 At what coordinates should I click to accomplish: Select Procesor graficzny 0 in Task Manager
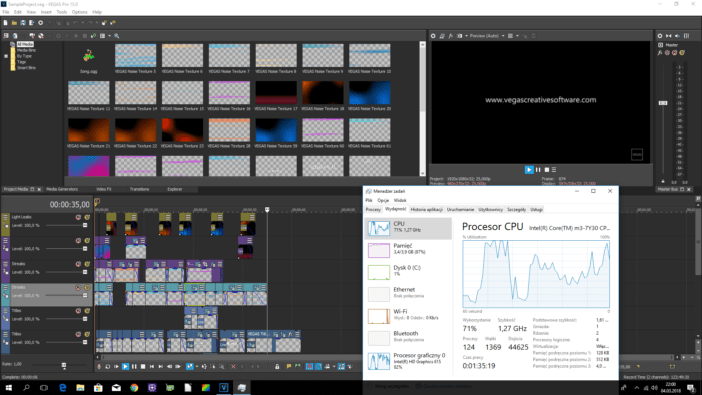click(408, 360)
